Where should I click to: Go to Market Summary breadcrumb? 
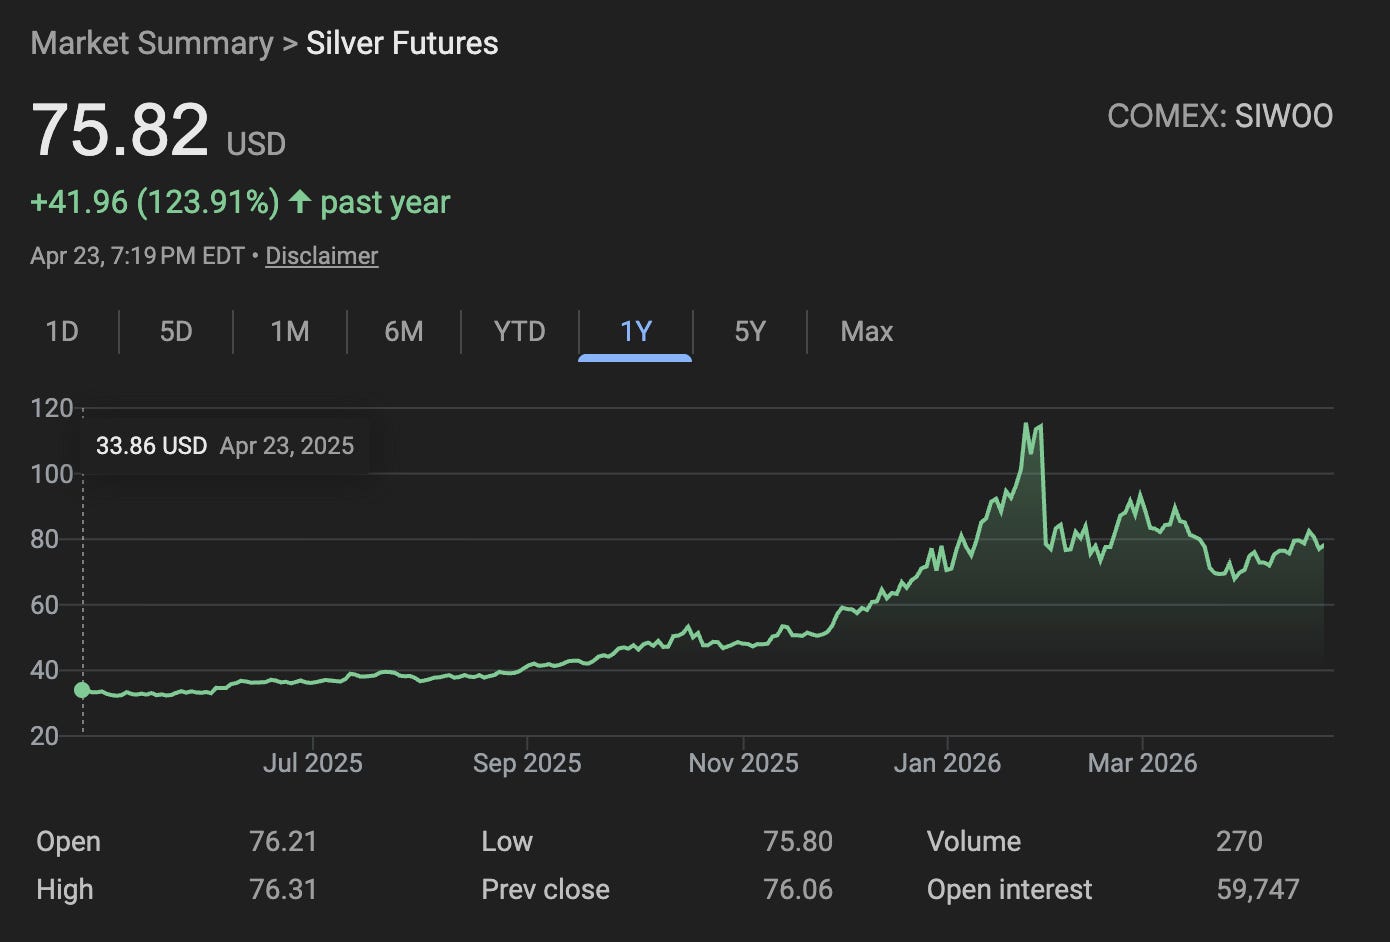tap(152, 44)
